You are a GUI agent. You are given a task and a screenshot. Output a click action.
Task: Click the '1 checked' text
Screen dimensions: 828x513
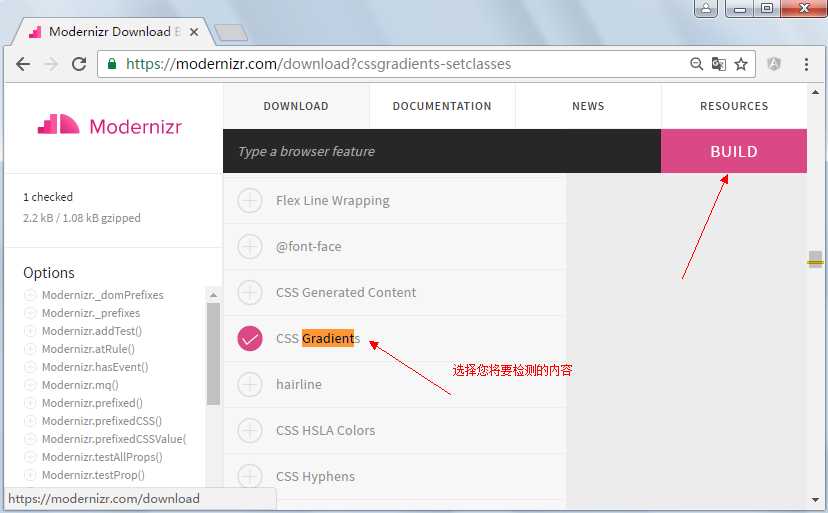coord(48,197)
